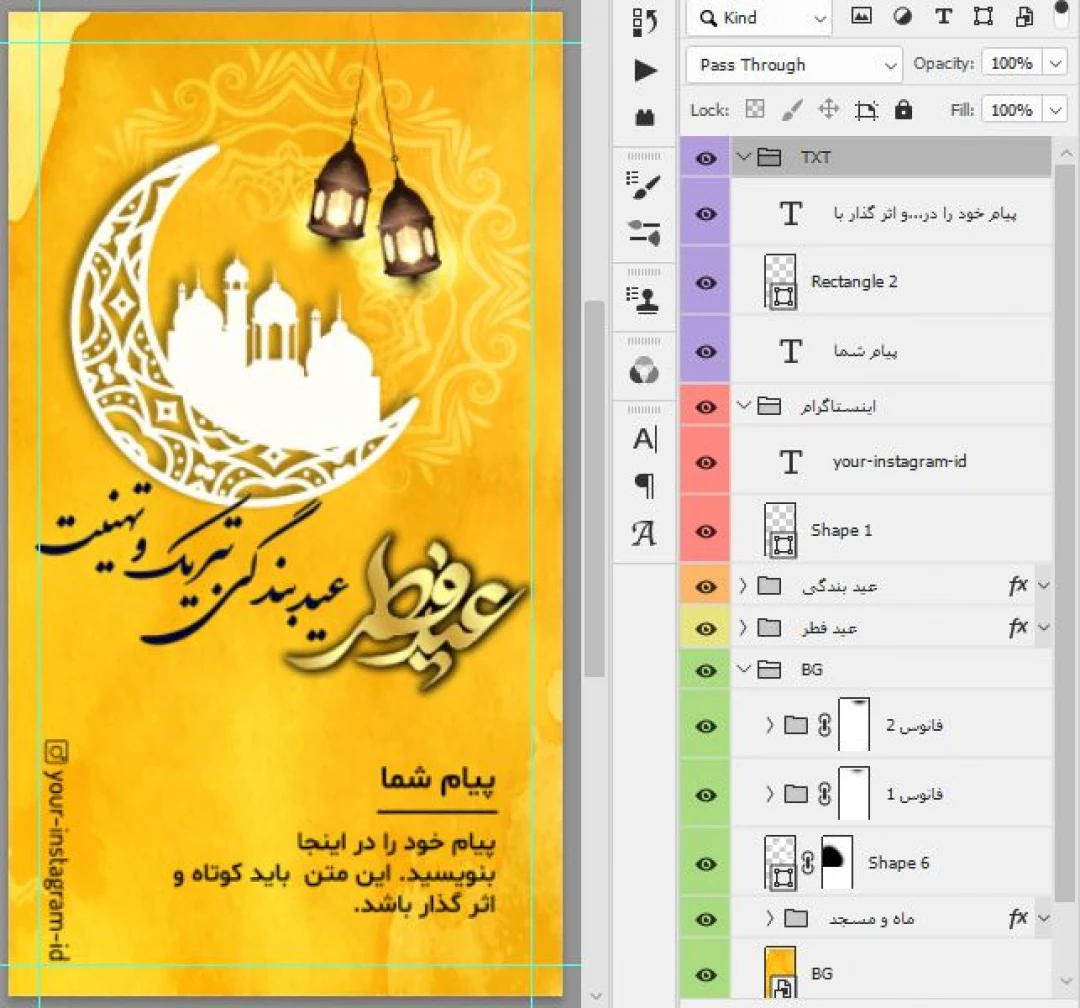Hide the TXT group with eye icon
The width and height of the screenshot is (1080, 1008).
tap(706, 158)
